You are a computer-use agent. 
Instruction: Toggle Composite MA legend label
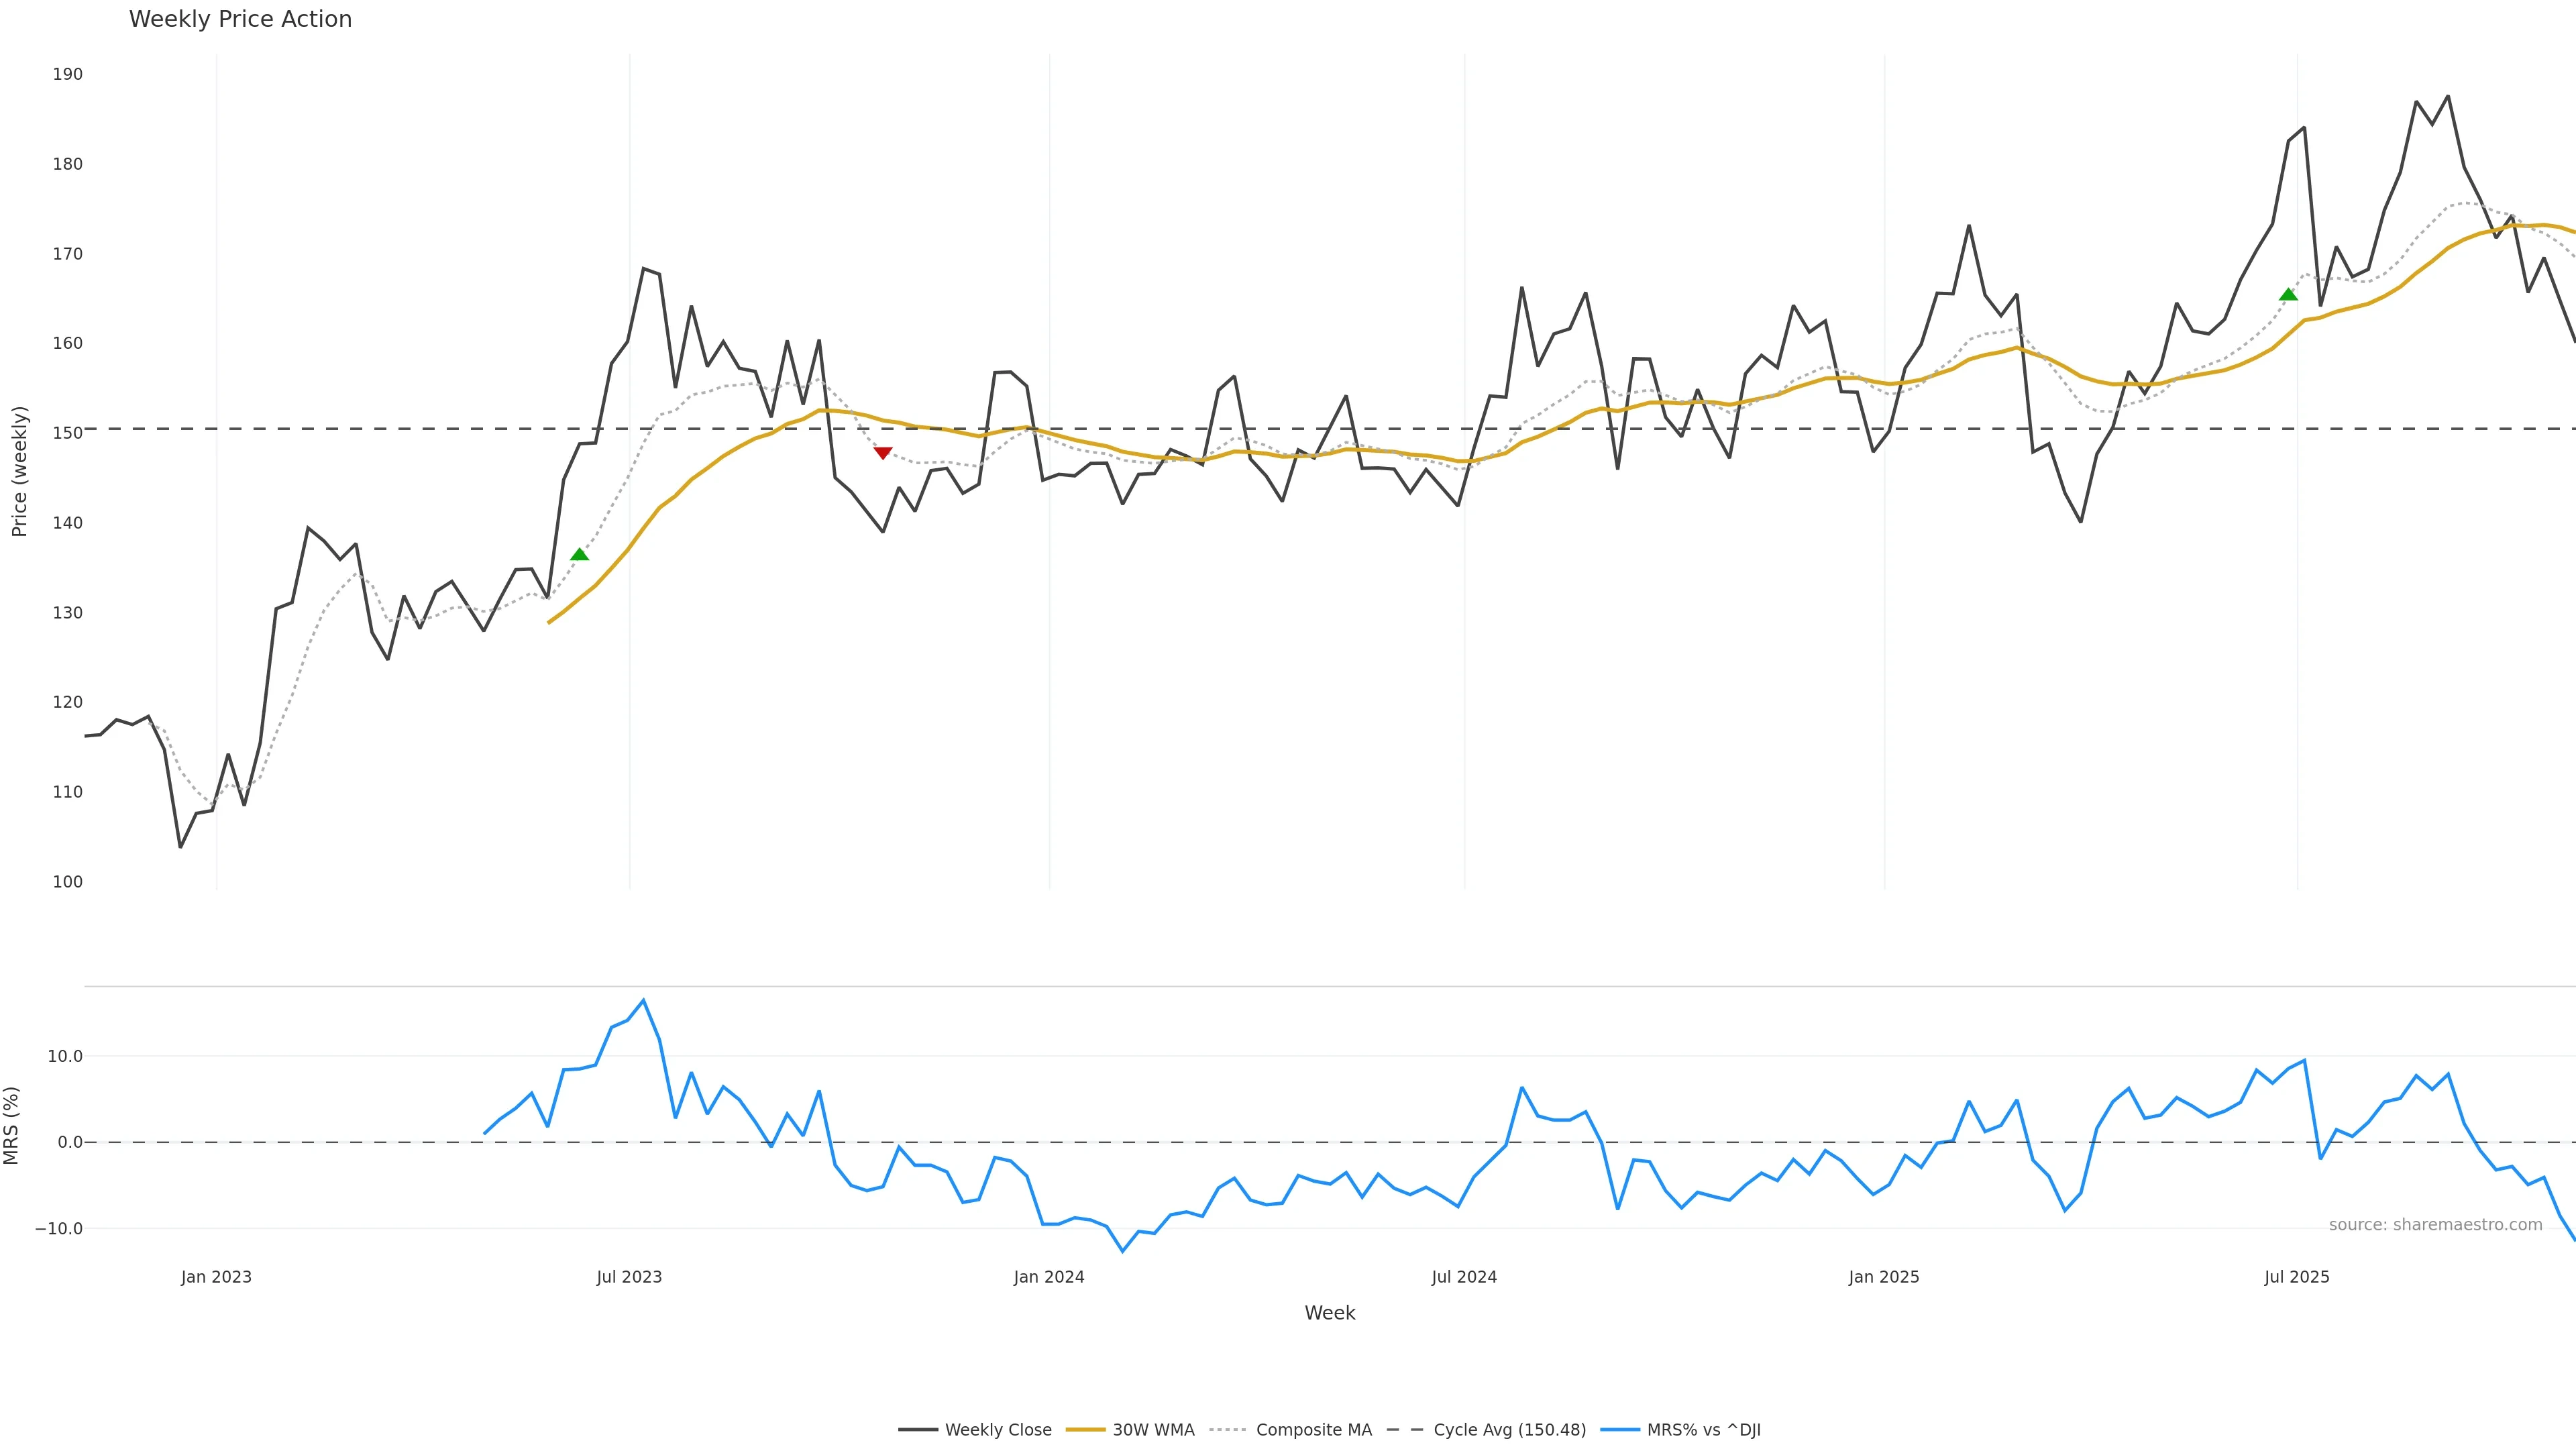point(1313,1430)
